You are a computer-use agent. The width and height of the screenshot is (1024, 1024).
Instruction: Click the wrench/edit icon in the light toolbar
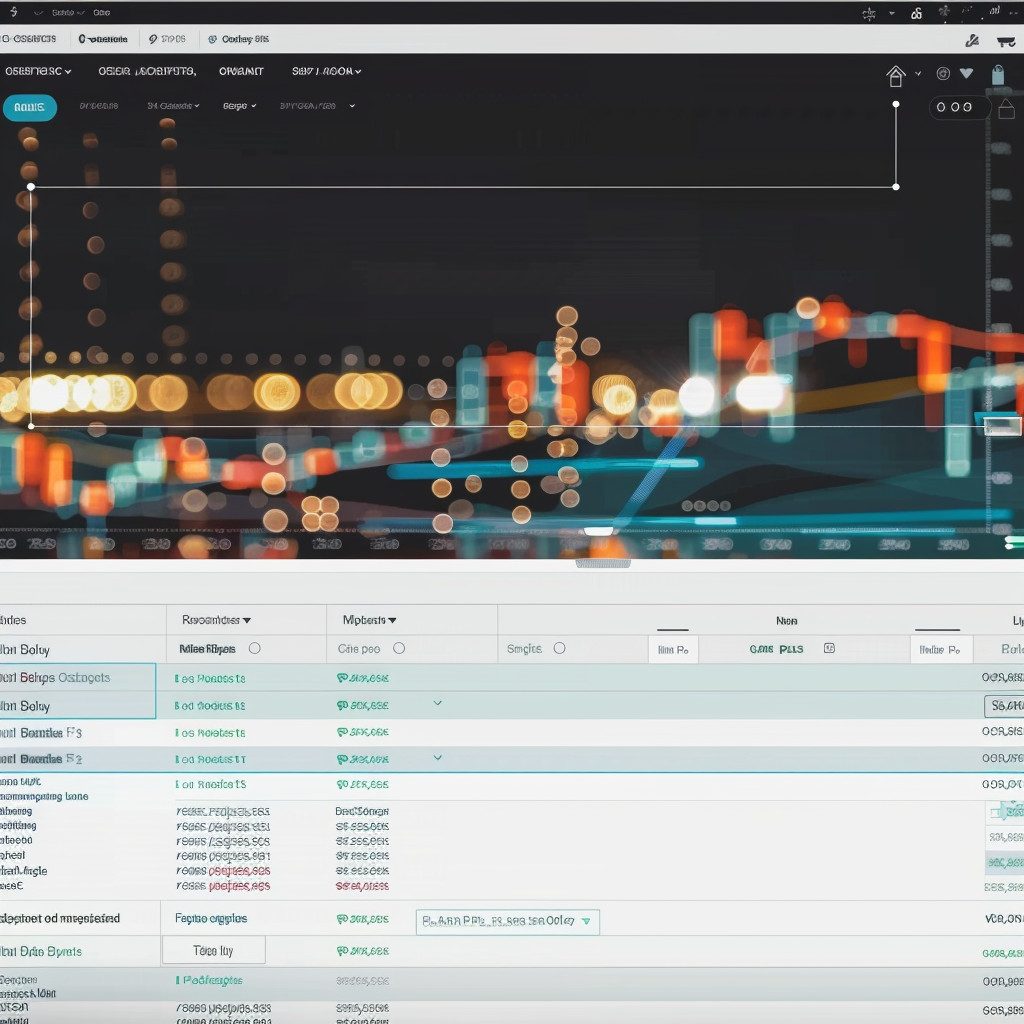[972, 41]
